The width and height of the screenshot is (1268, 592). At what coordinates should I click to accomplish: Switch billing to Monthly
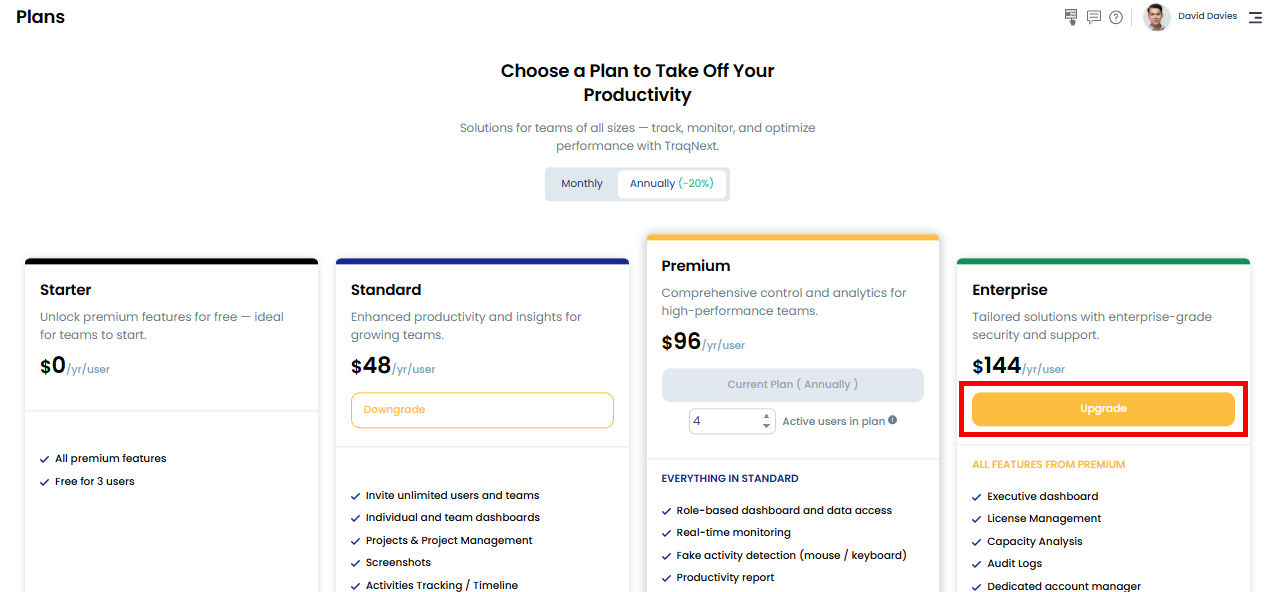click(582, 184)
